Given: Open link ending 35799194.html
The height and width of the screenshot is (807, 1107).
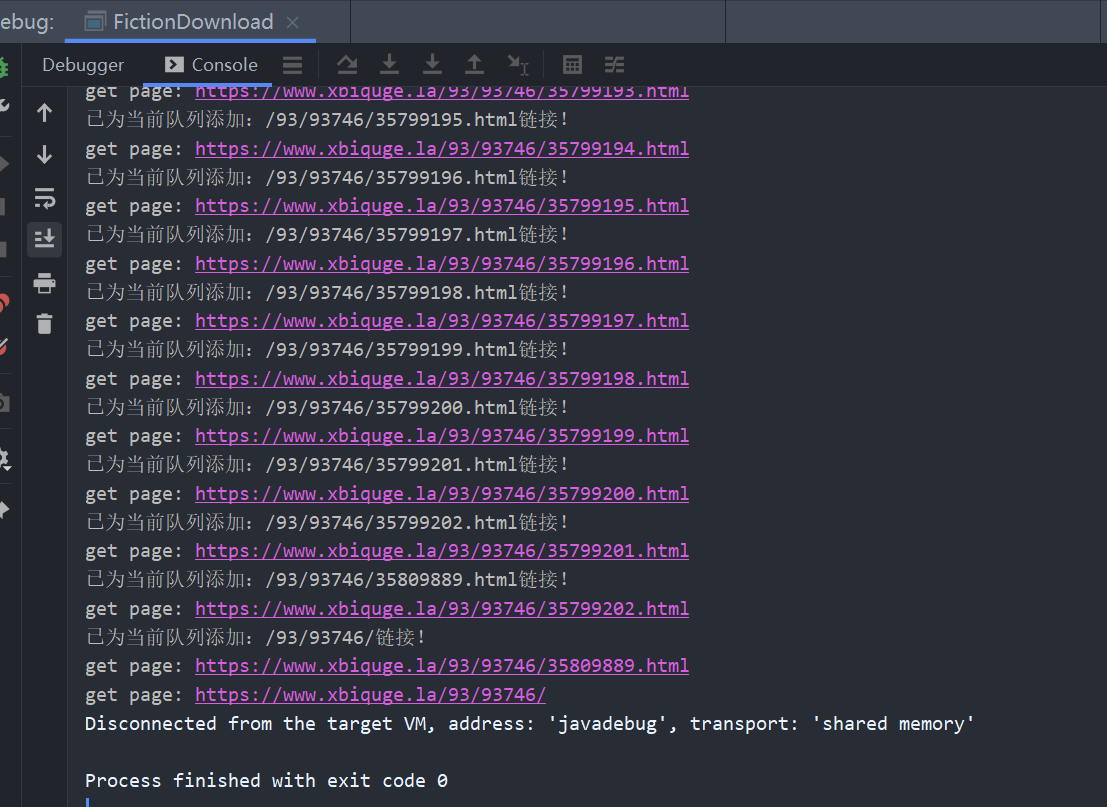Looking at the screenshot, I should click(442, 149).
